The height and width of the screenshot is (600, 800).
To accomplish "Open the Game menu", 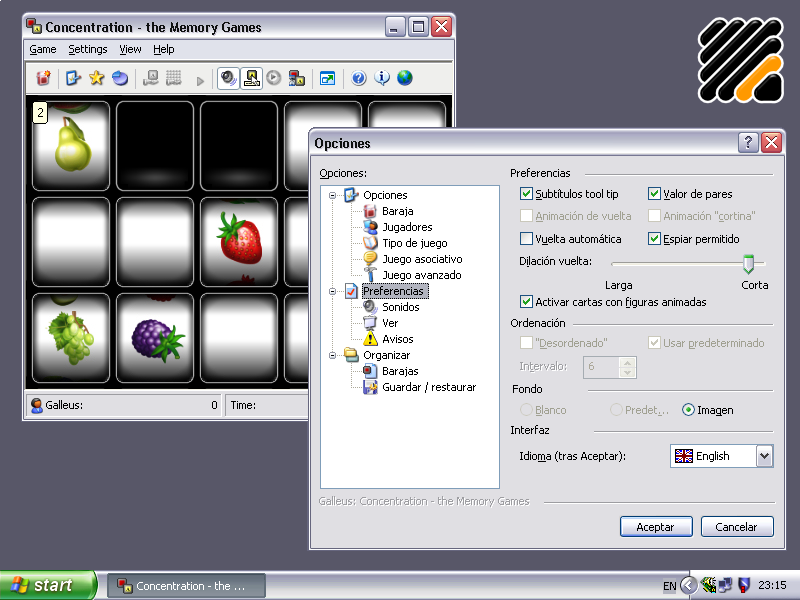I will pos(43,49).
